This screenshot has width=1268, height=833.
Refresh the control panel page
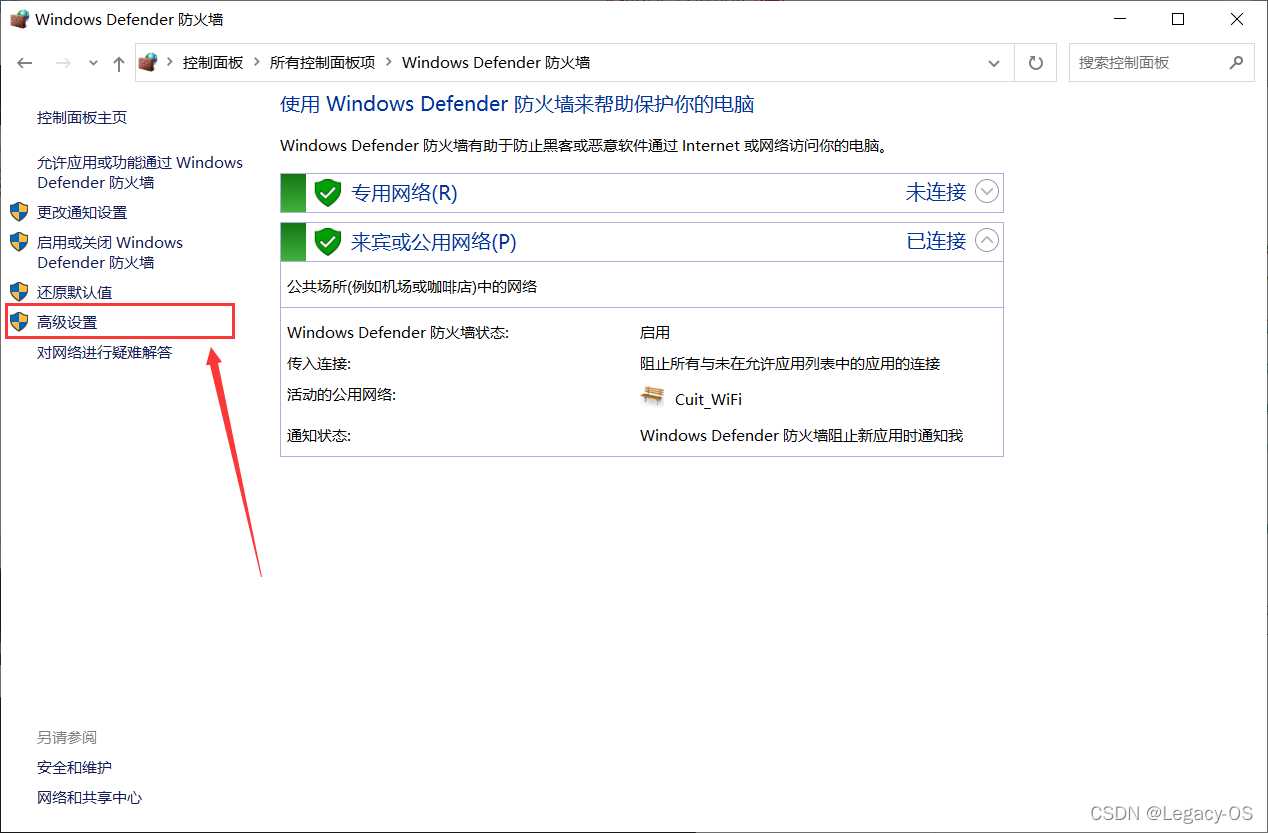pyautogui.click(x=1036, y=63)
